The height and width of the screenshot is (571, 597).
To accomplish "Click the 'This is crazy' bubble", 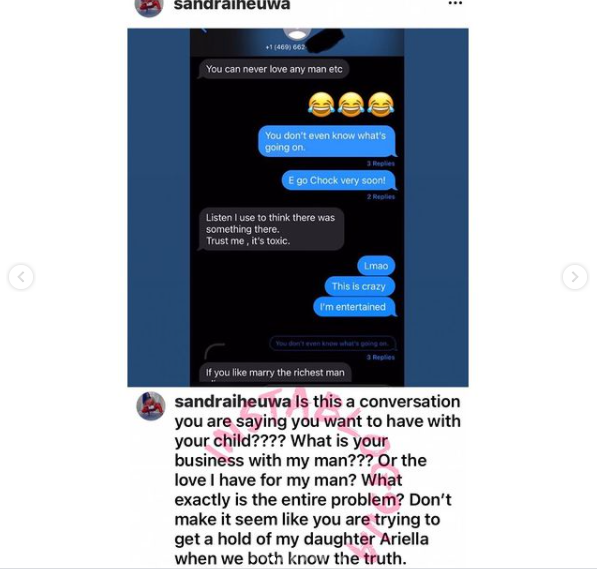I will (359, 286).
